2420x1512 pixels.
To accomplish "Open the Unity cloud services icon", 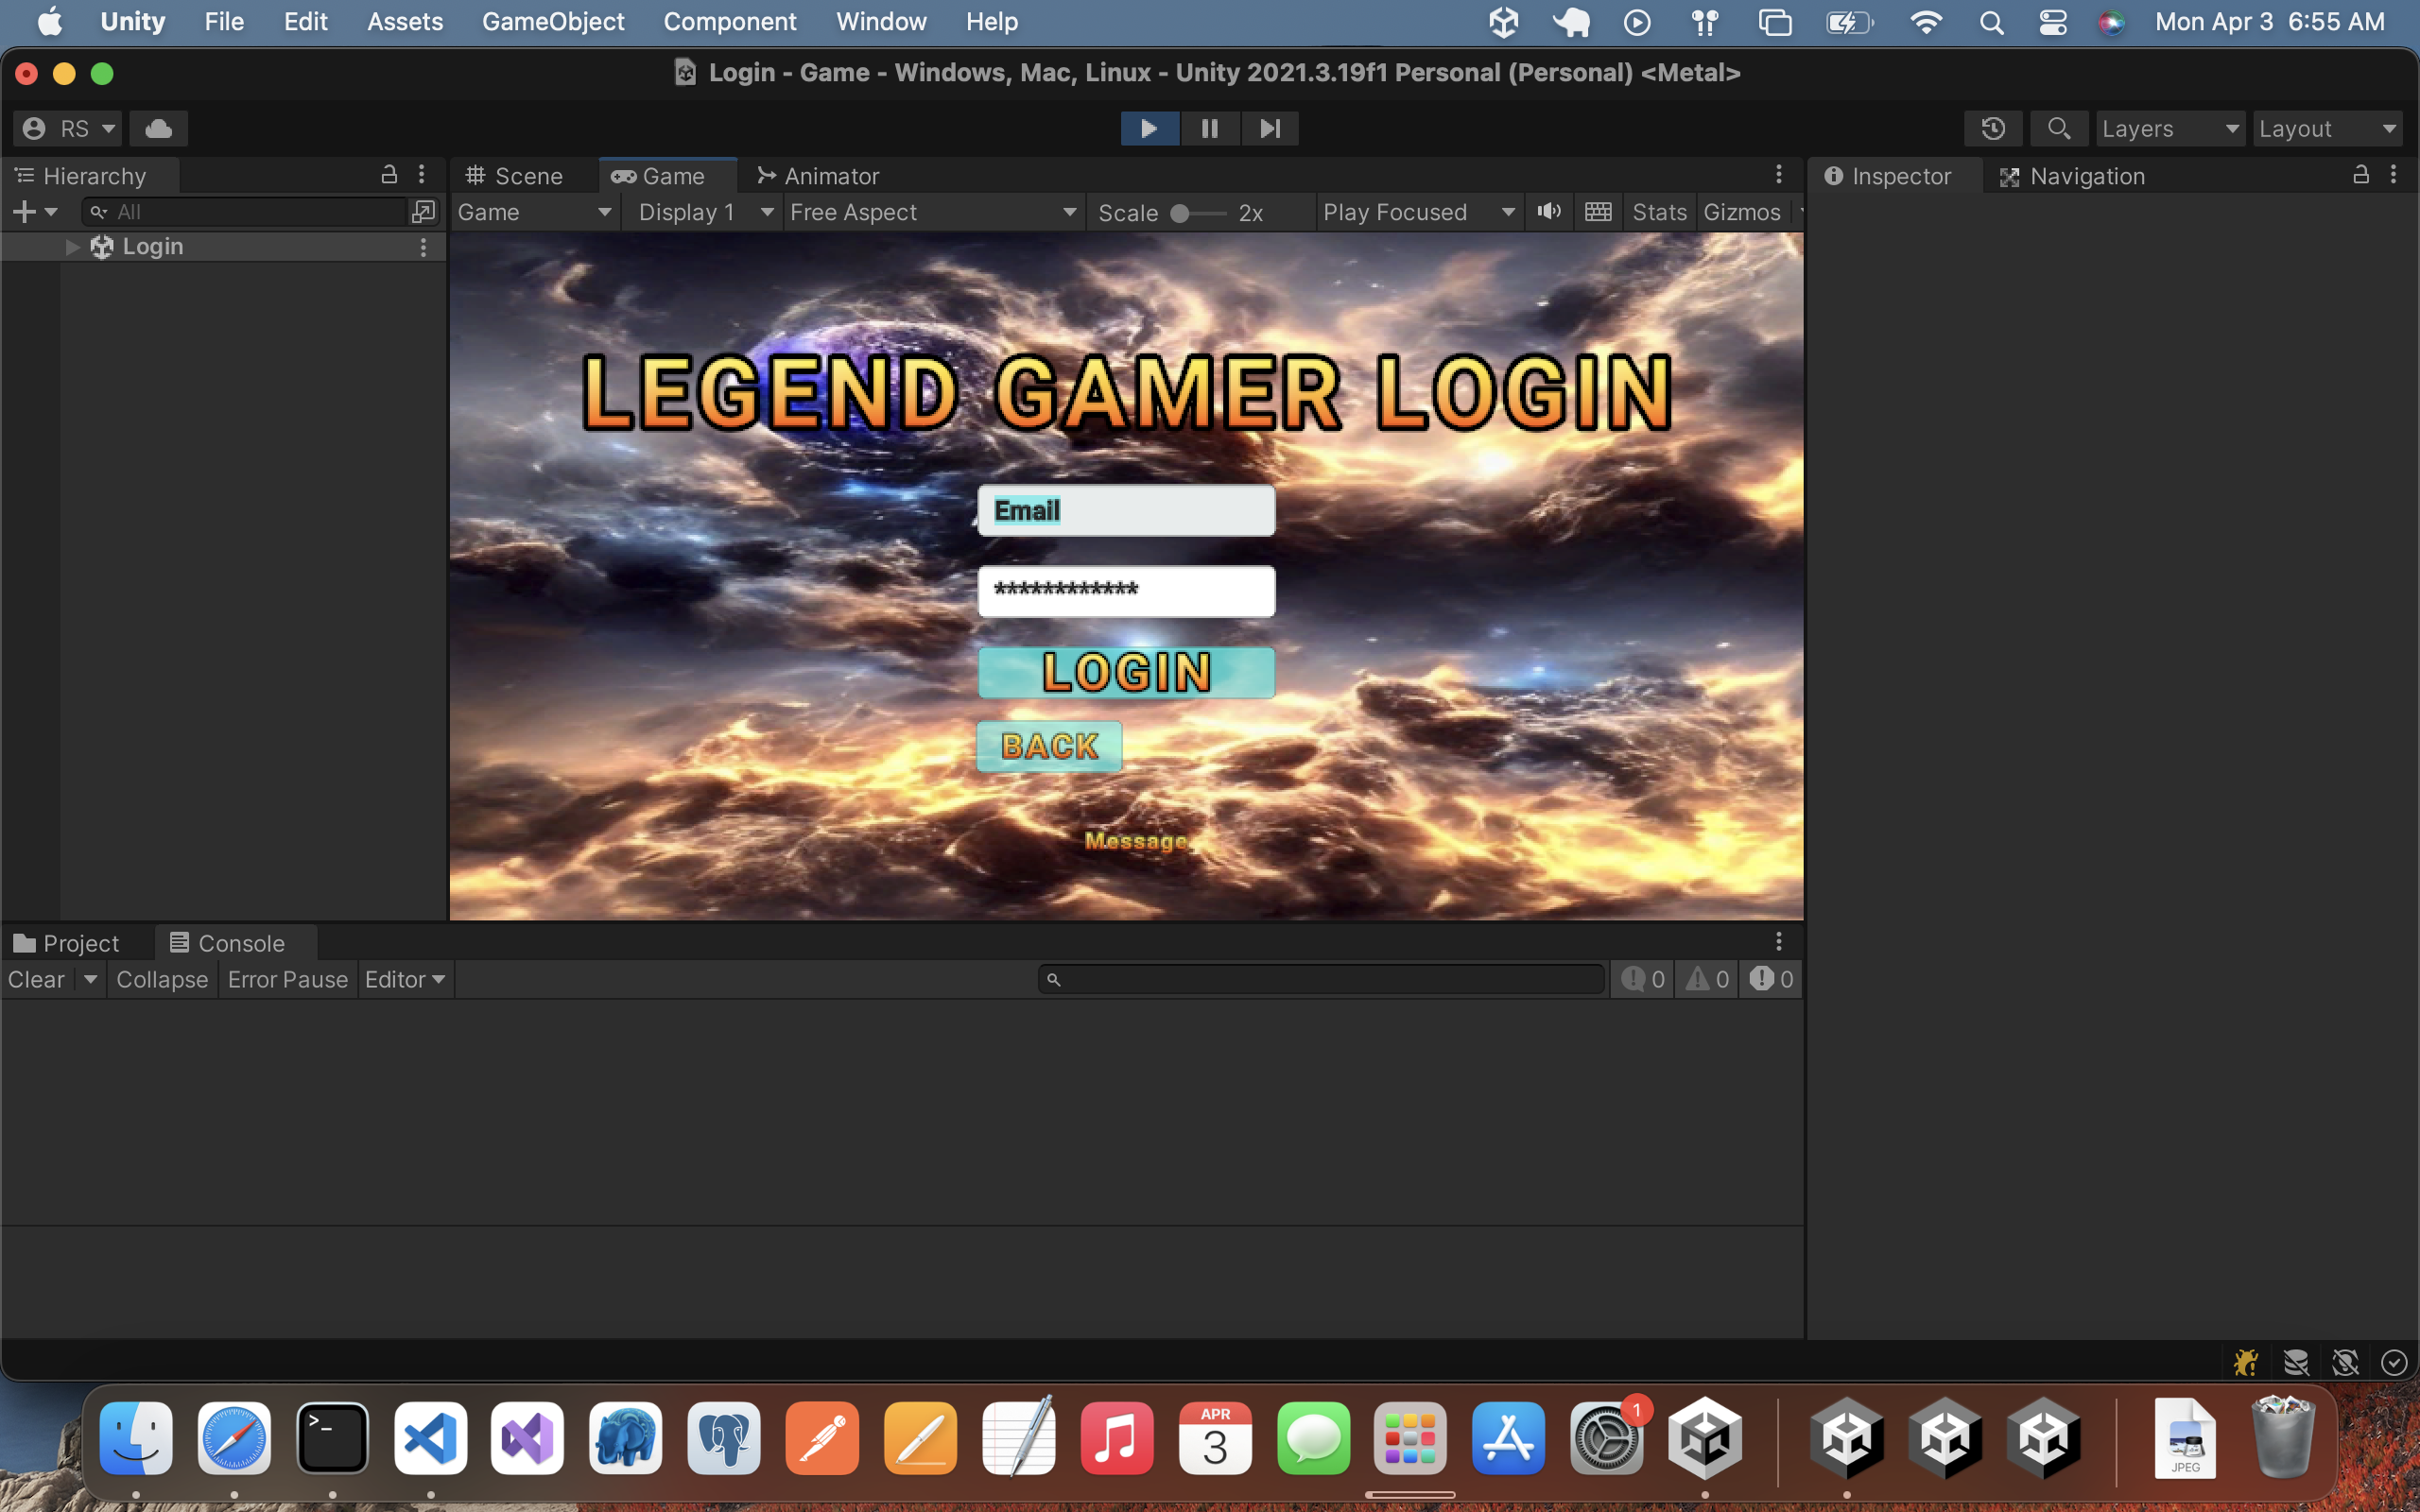I will point(158,128).
